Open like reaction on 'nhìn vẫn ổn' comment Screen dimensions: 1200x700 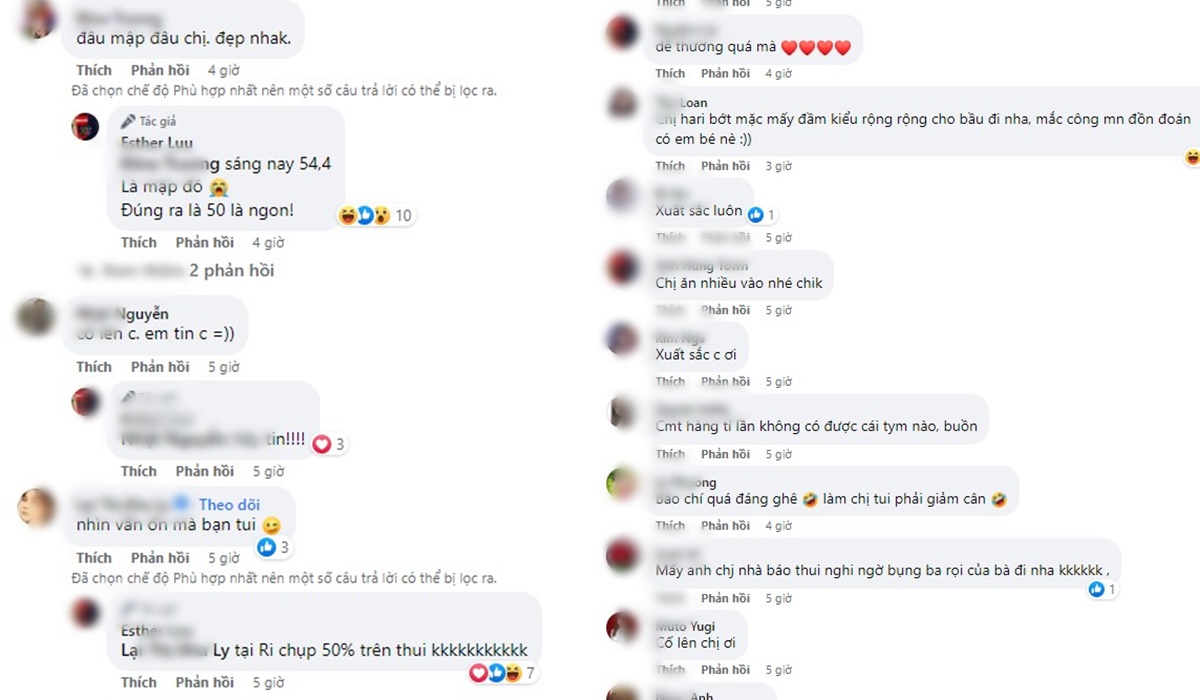coord(274,547)
